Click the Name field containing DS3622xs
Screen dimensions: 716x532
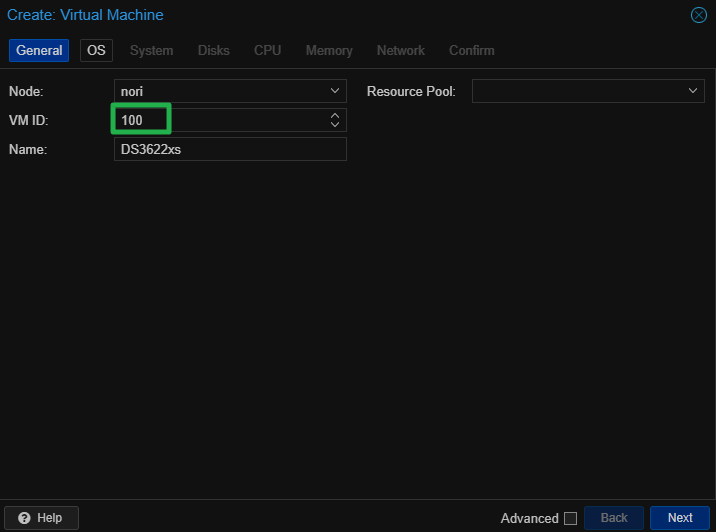[x=230, y=149]
